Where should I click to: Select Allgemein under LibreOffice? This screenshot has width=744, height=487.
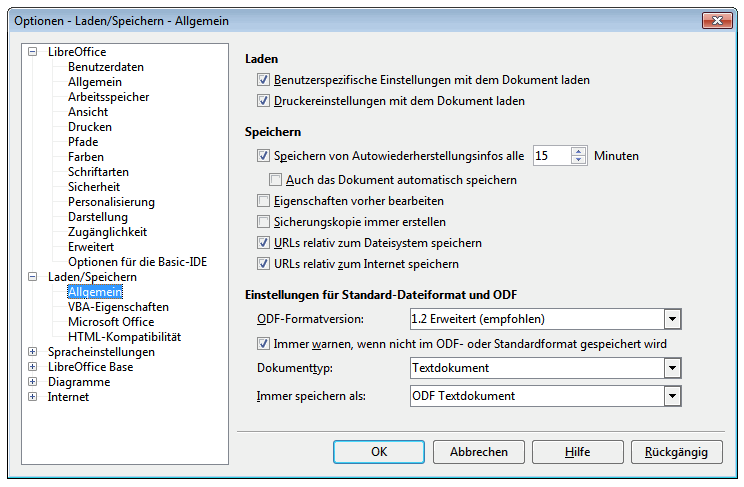(95, 82)
